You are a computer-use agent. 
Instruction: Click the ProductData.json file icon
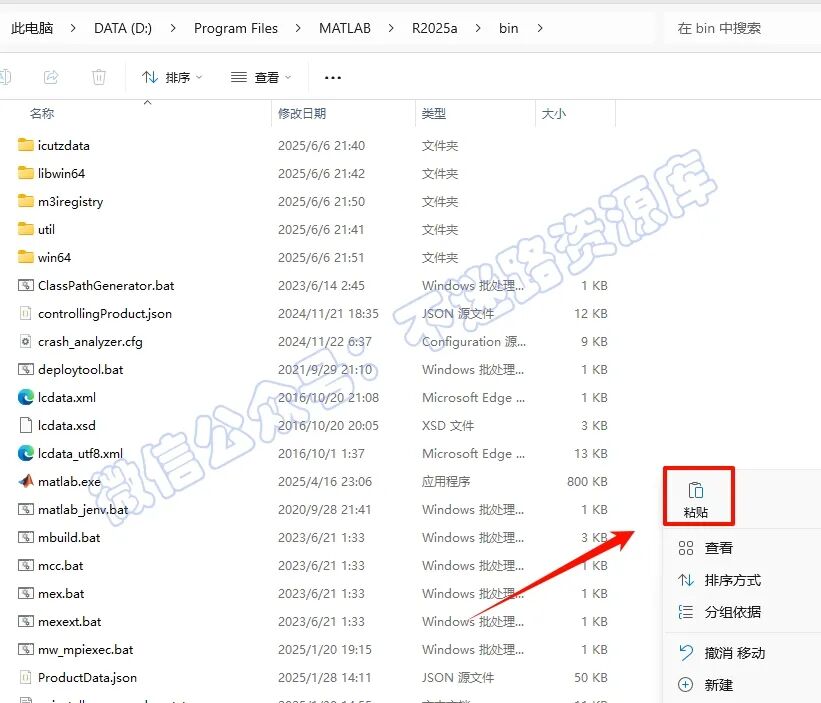[x=25, y=677]
